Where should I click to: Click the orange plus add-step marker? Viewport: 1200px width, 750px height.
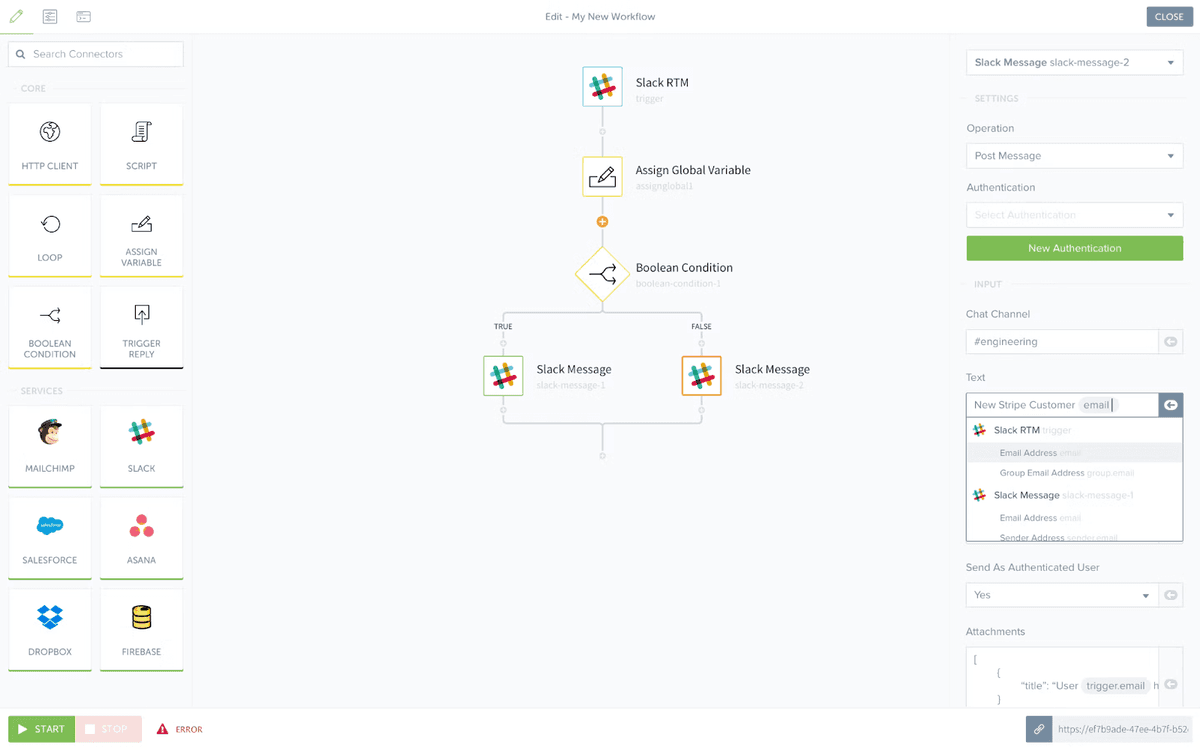click(x=602, y=221)
